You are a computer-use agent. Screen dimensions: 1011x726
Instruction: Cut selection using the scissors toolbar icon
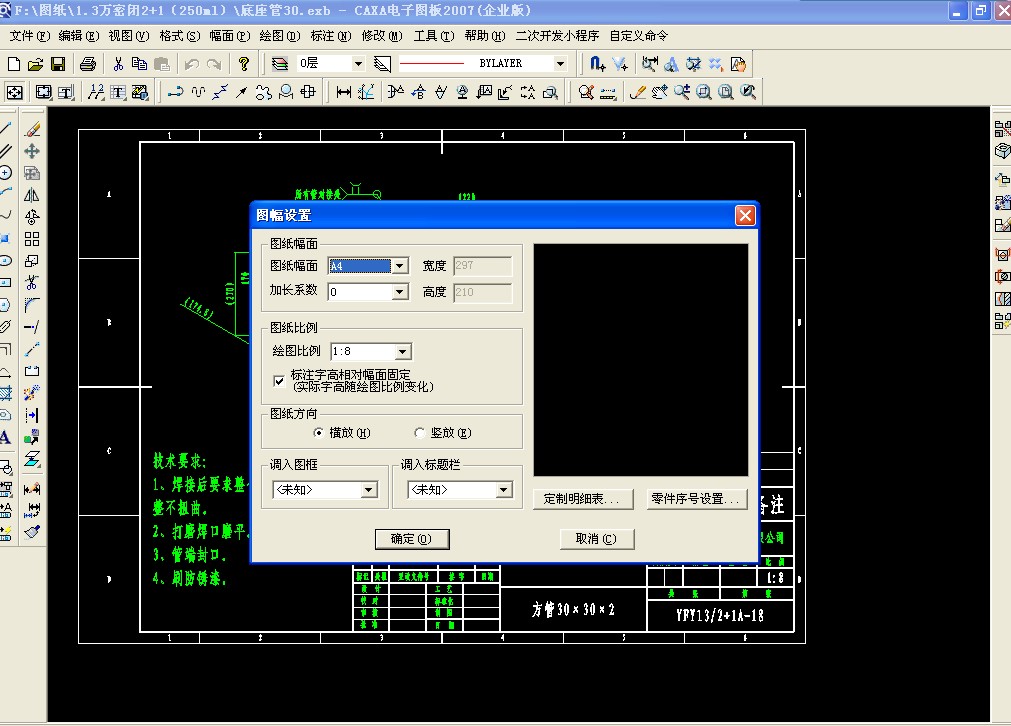(x=117, y=64)
